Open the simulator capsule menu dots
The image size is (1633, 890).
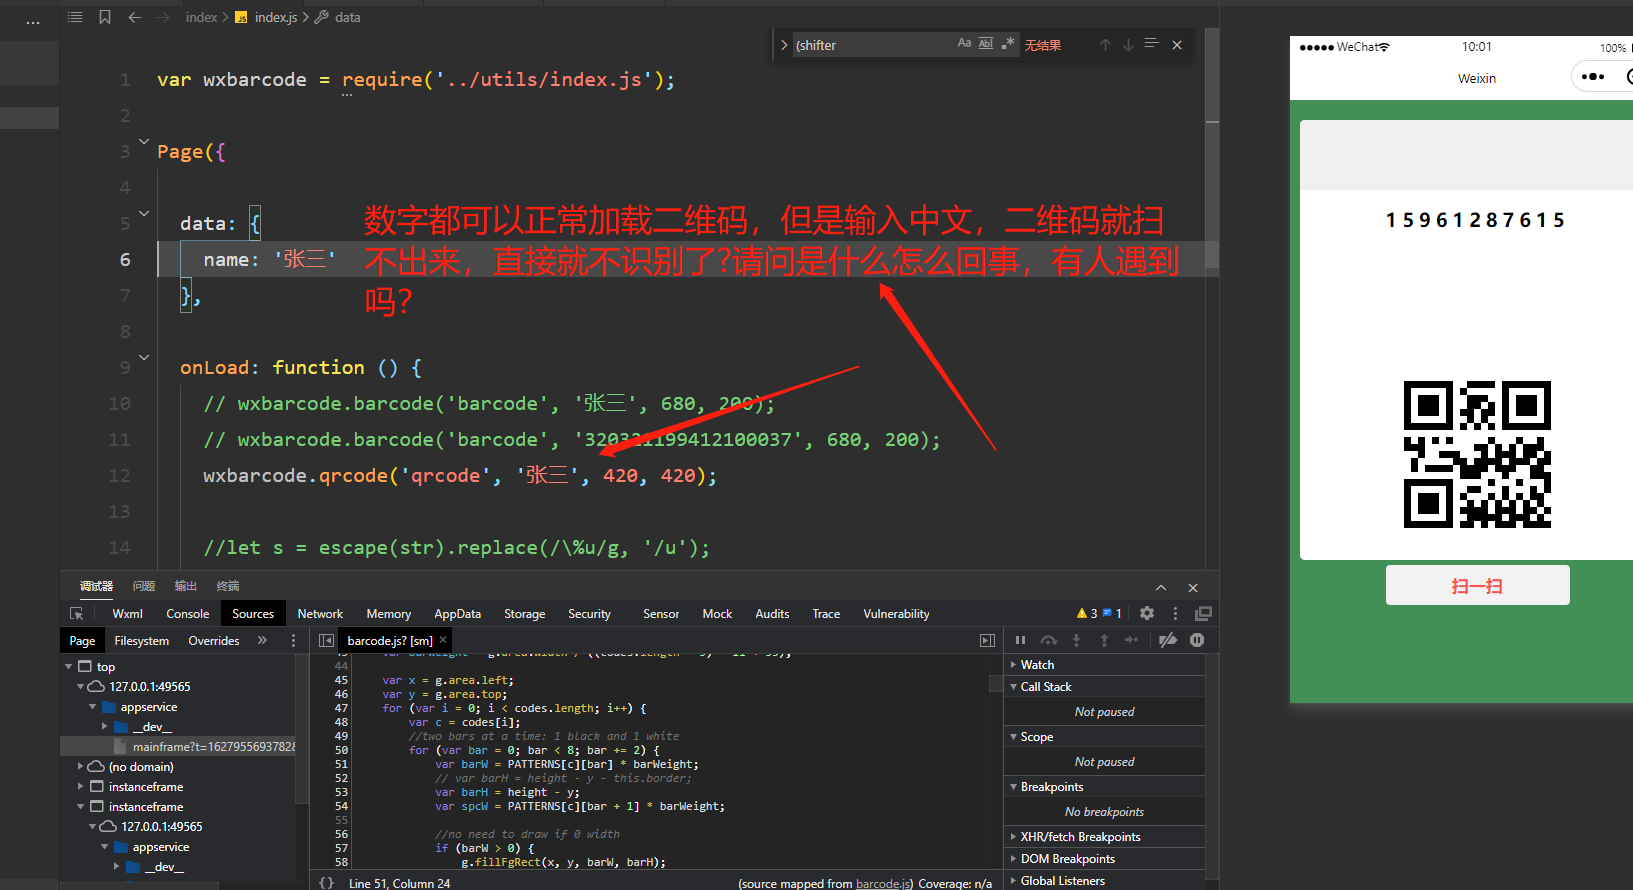1593,77
